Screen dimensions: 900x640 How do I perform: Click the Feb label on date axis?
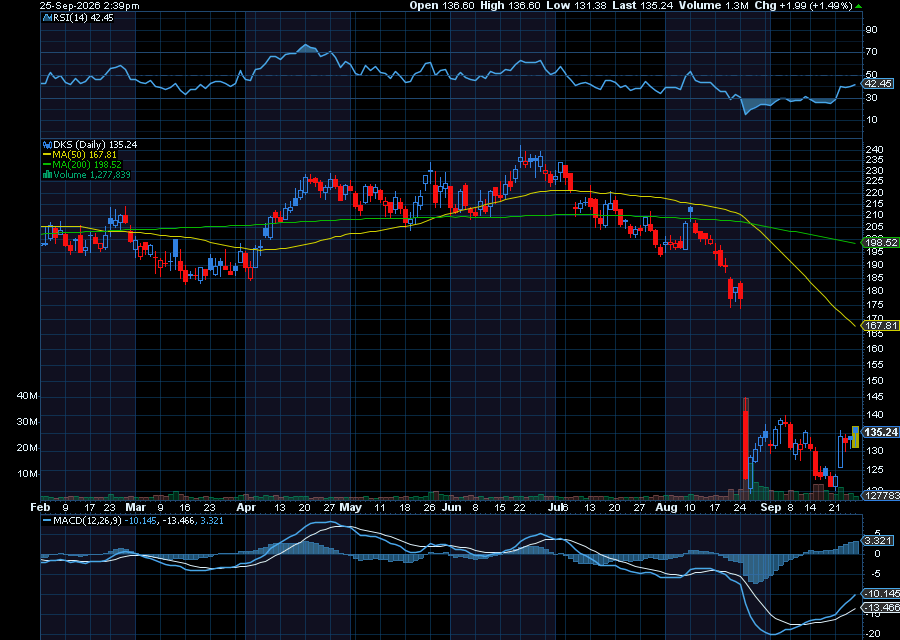(x=40, y=507)
